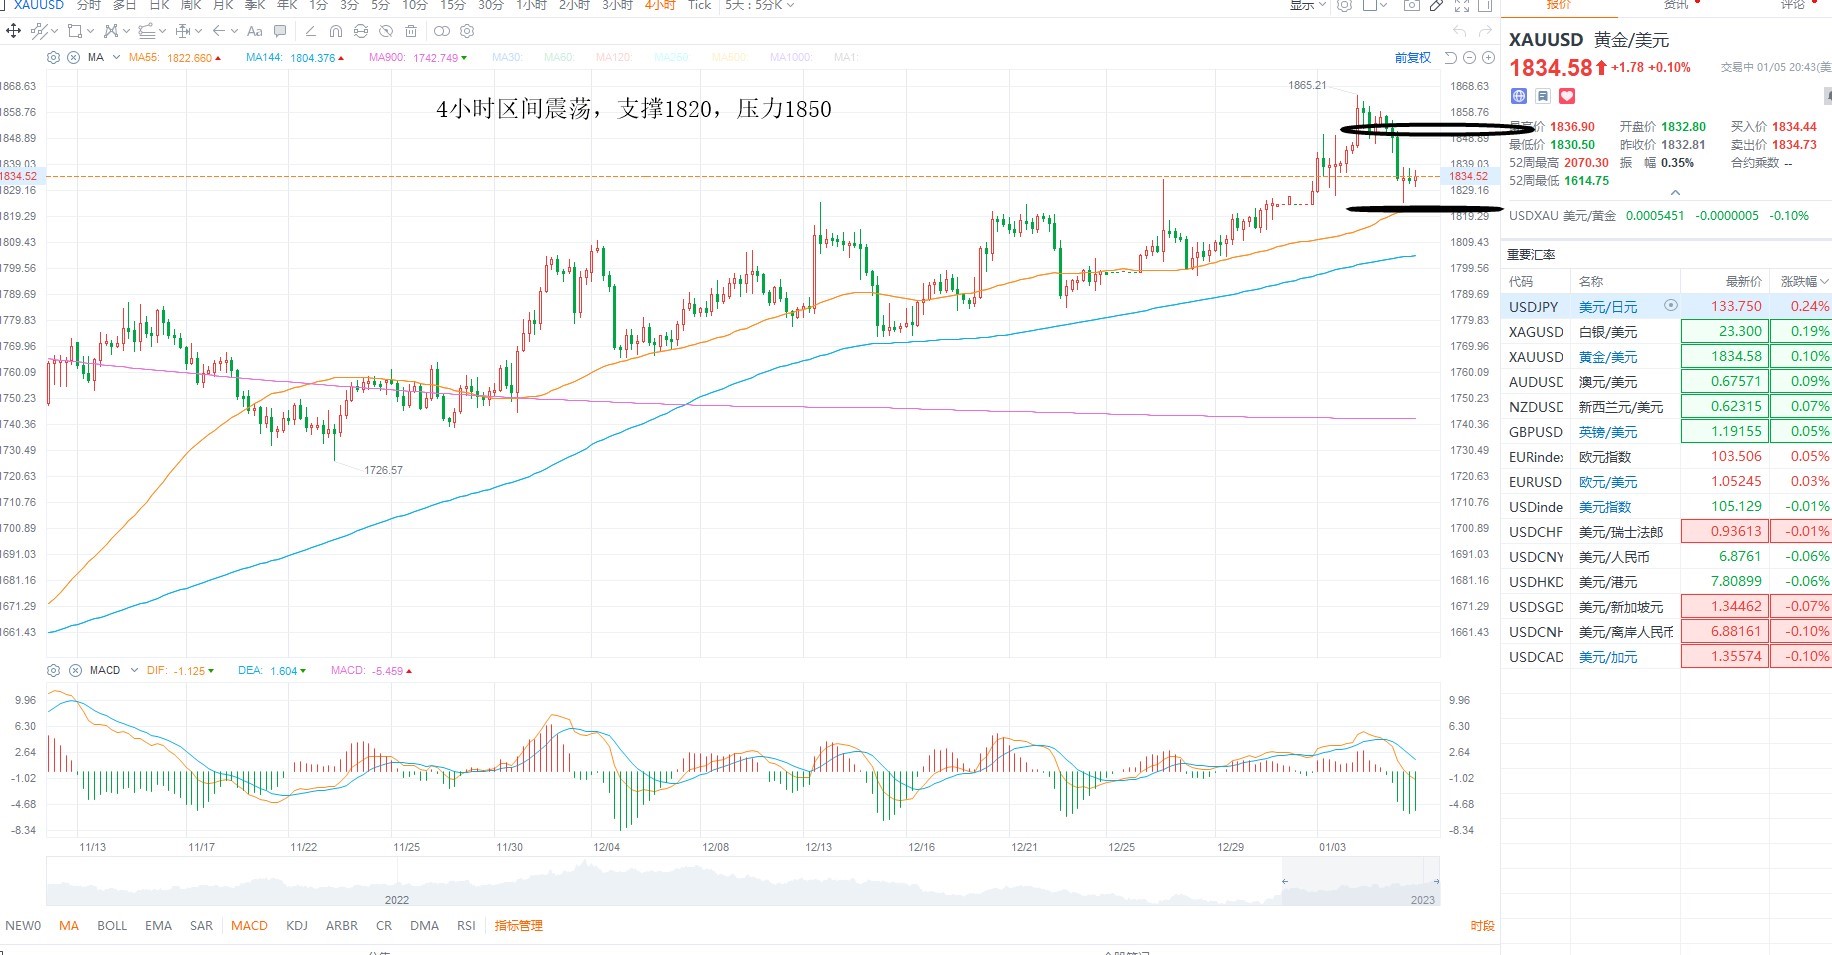
Task: Remove the MACD indicator with X icon
Action: pyautogui.click(x=75, y=670)
